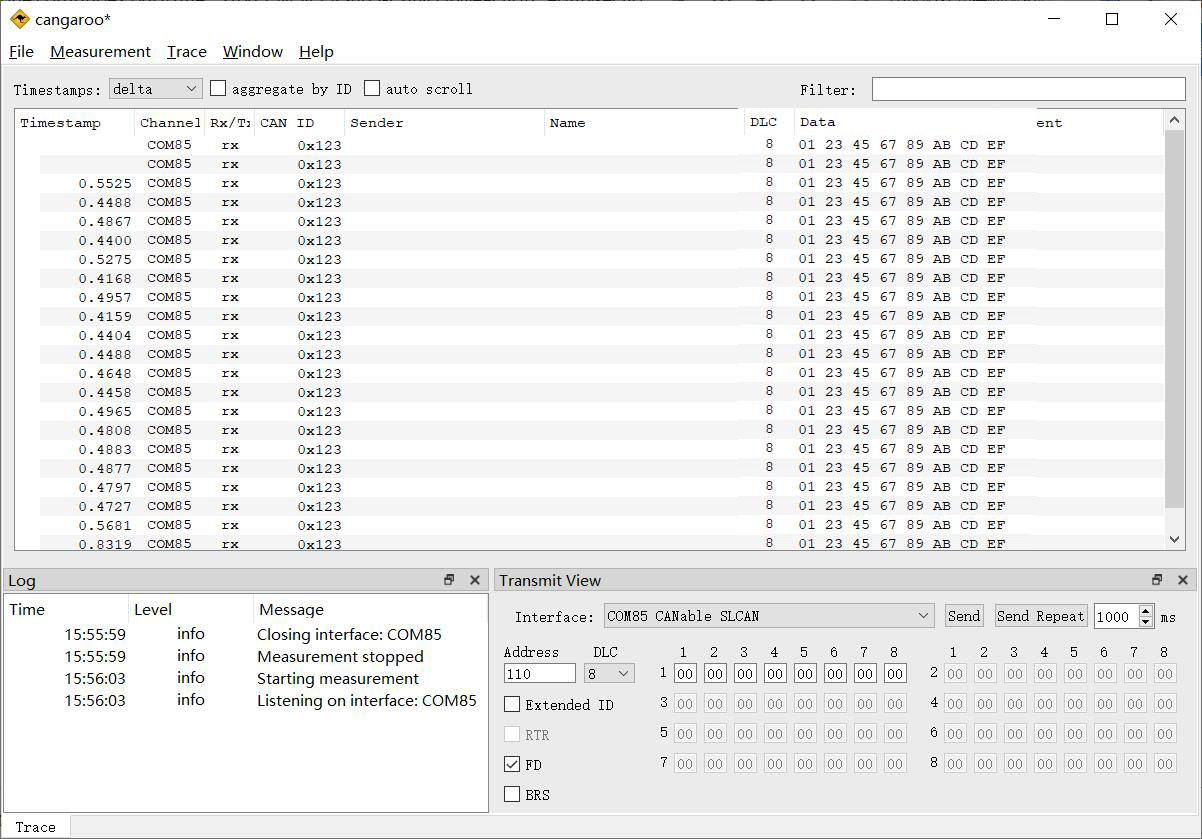
Task: Click the Send Repeat button
Action: click(x=1040, y=616)
